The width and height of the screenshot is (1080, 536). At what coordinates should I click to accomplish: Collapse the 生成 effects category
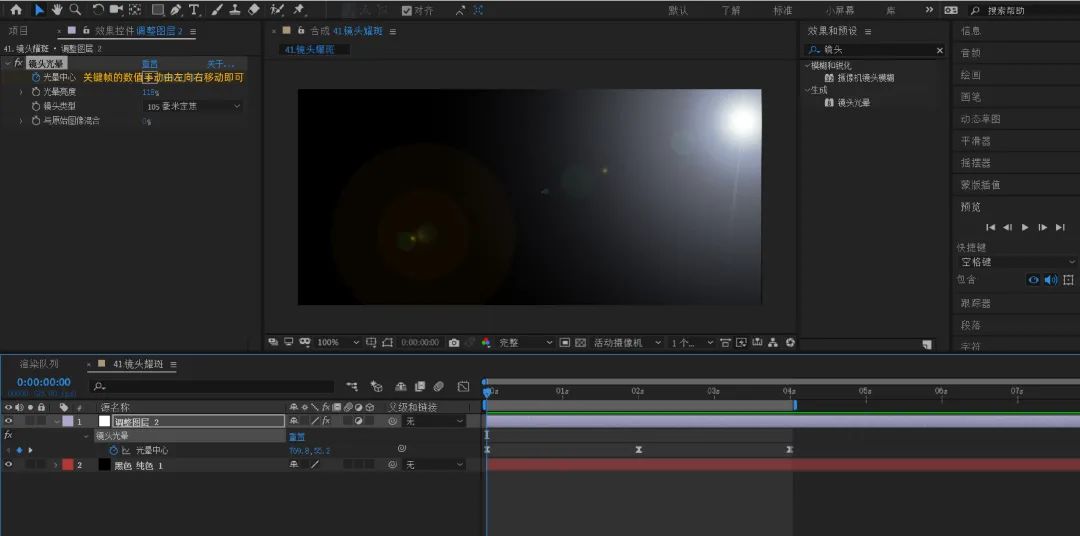pos(807,90)
